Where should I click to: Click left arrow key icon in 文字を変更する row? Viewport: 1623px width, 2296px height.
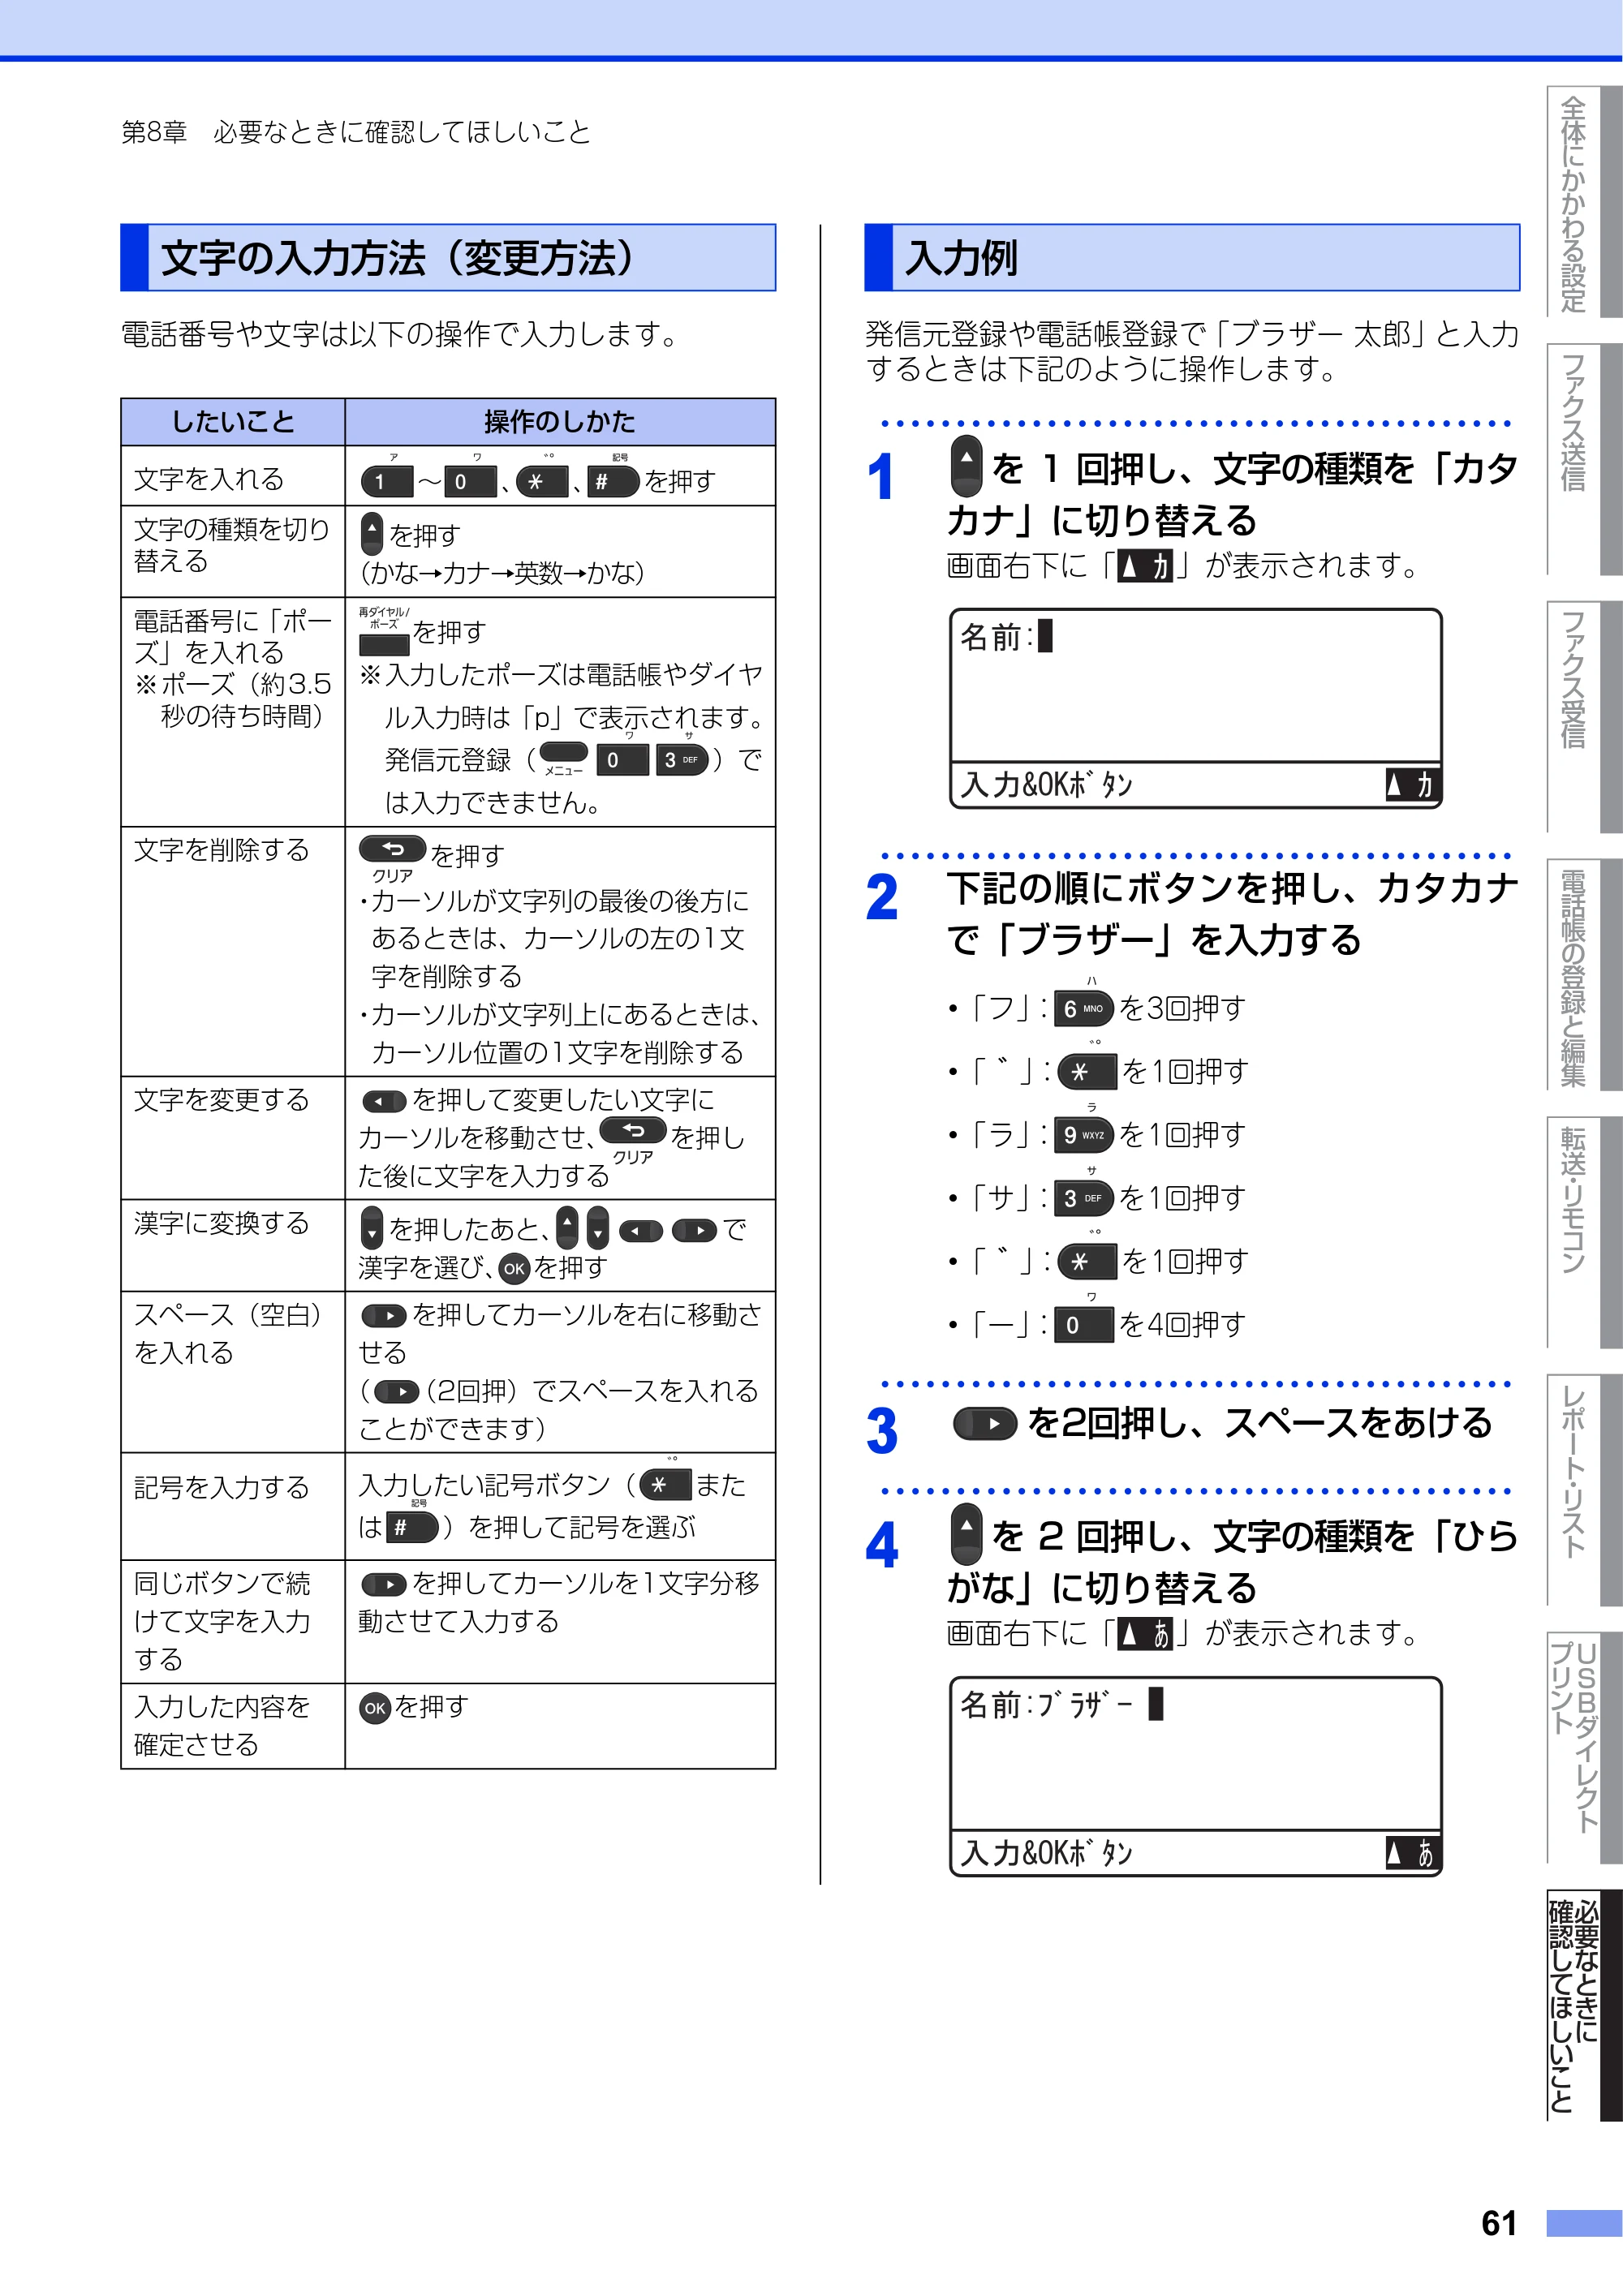tap(383, 1102)
